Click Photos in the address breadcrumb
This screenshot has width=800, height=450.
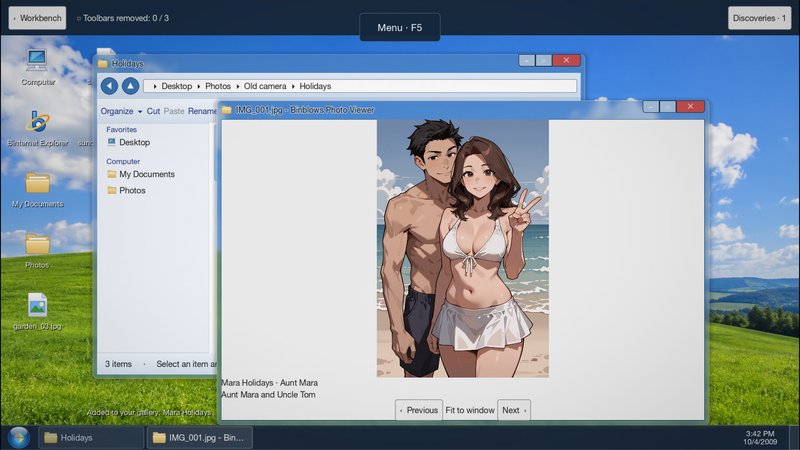pos(218,86)
